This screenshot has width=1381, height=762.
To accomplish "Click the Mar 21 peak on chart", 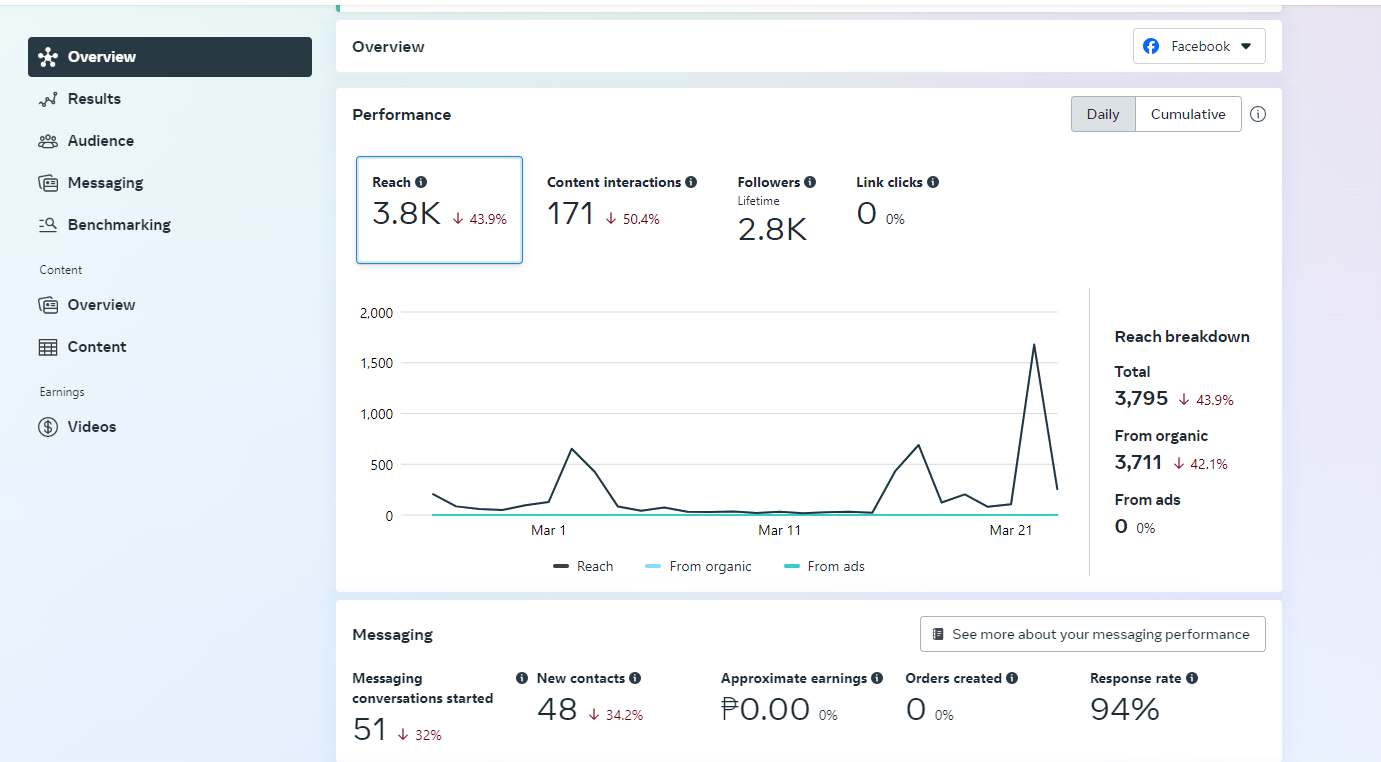I will pos(1033,345).
